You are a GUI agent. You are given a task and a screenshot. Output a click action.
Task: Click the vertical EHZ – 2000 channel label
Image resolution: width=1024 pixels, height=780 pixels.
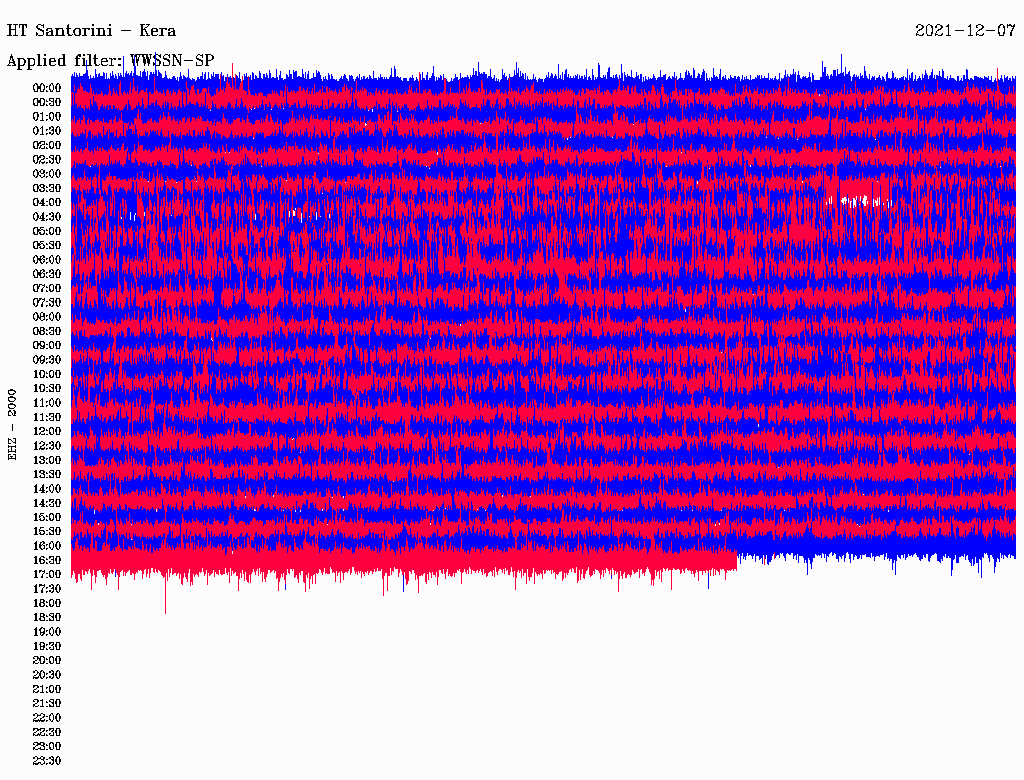click(12, 425)
